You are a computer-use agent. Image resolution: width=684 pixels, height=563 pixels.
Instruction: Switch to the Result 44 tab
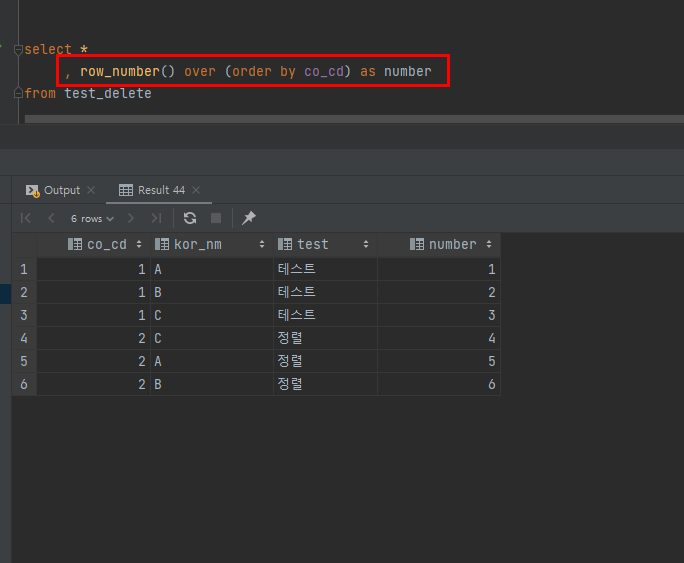pyautogui.click(x=161, y=190)
